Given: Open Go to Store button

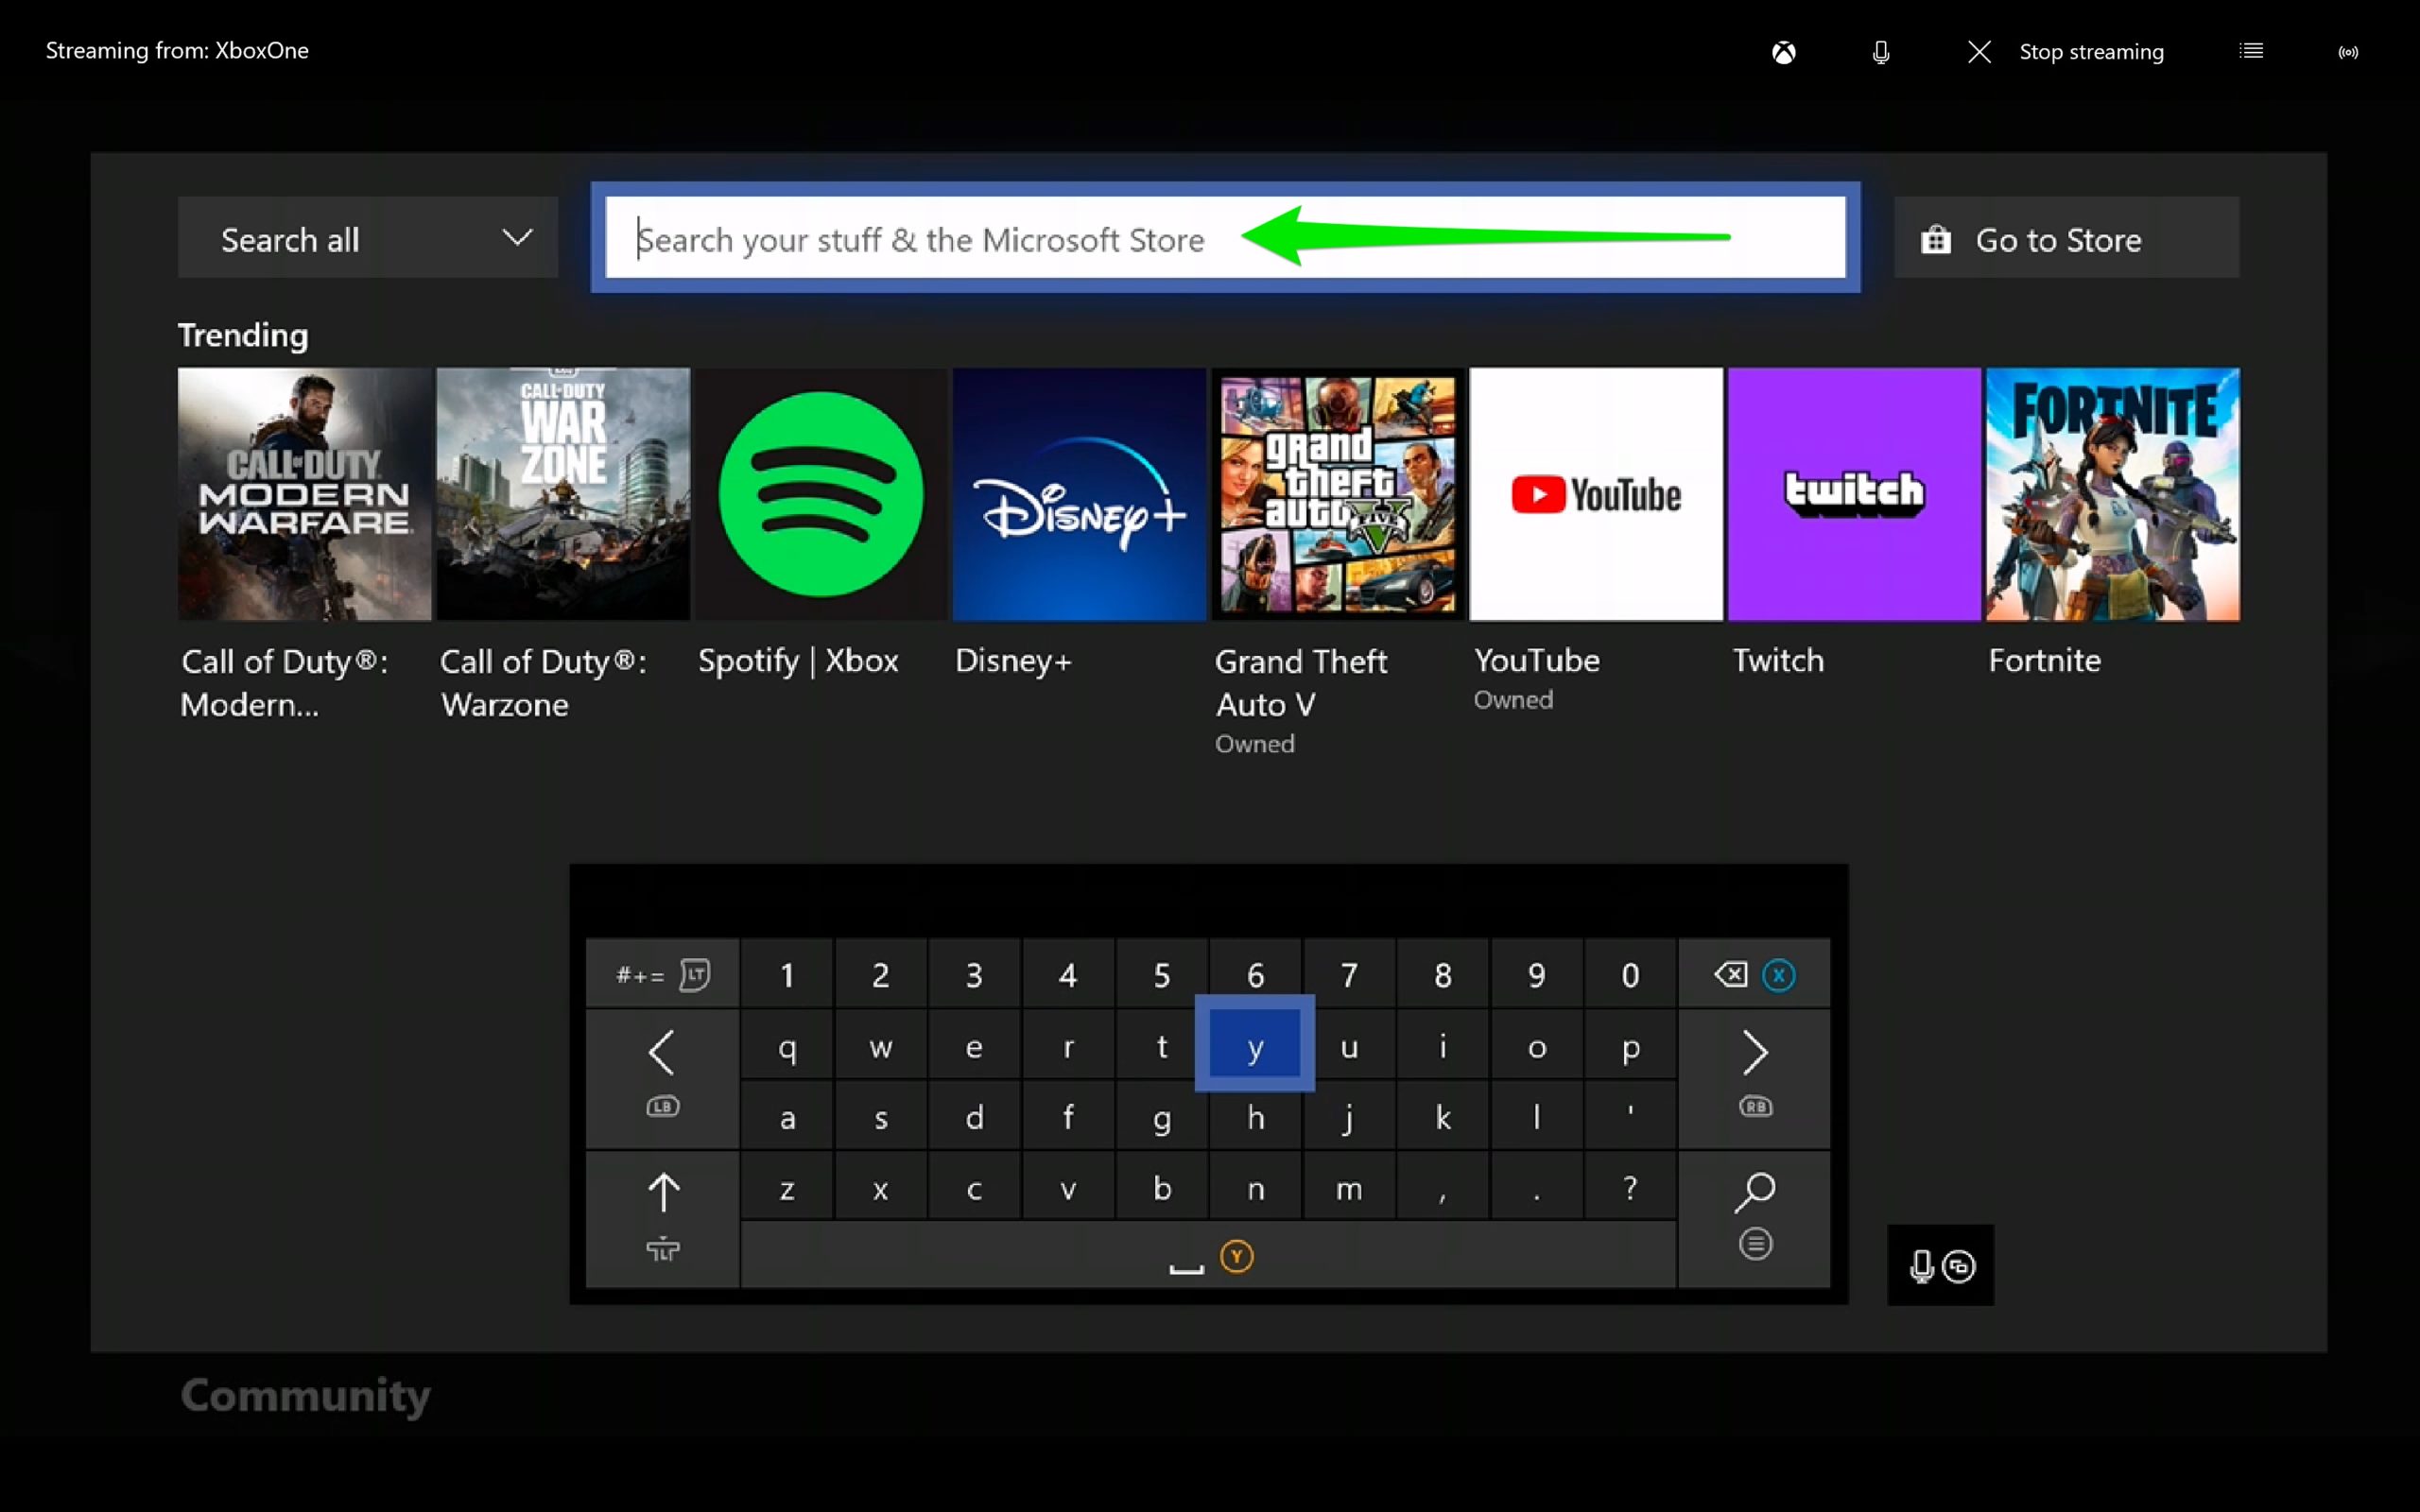Looking at the screenshot, I should 2066,238.
